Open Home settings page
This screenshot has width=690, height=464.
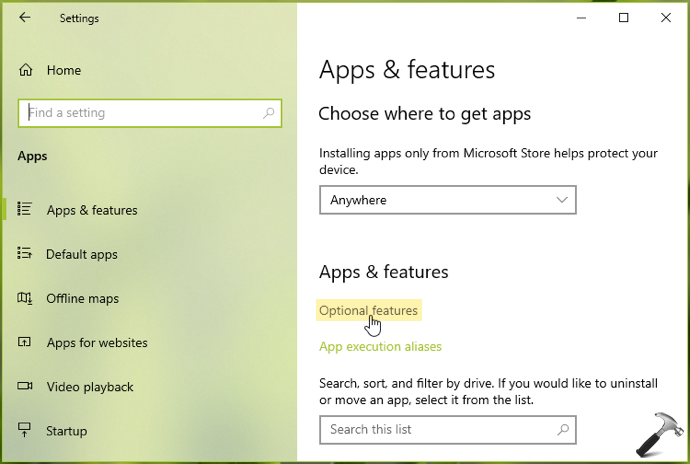coord(64,70)
